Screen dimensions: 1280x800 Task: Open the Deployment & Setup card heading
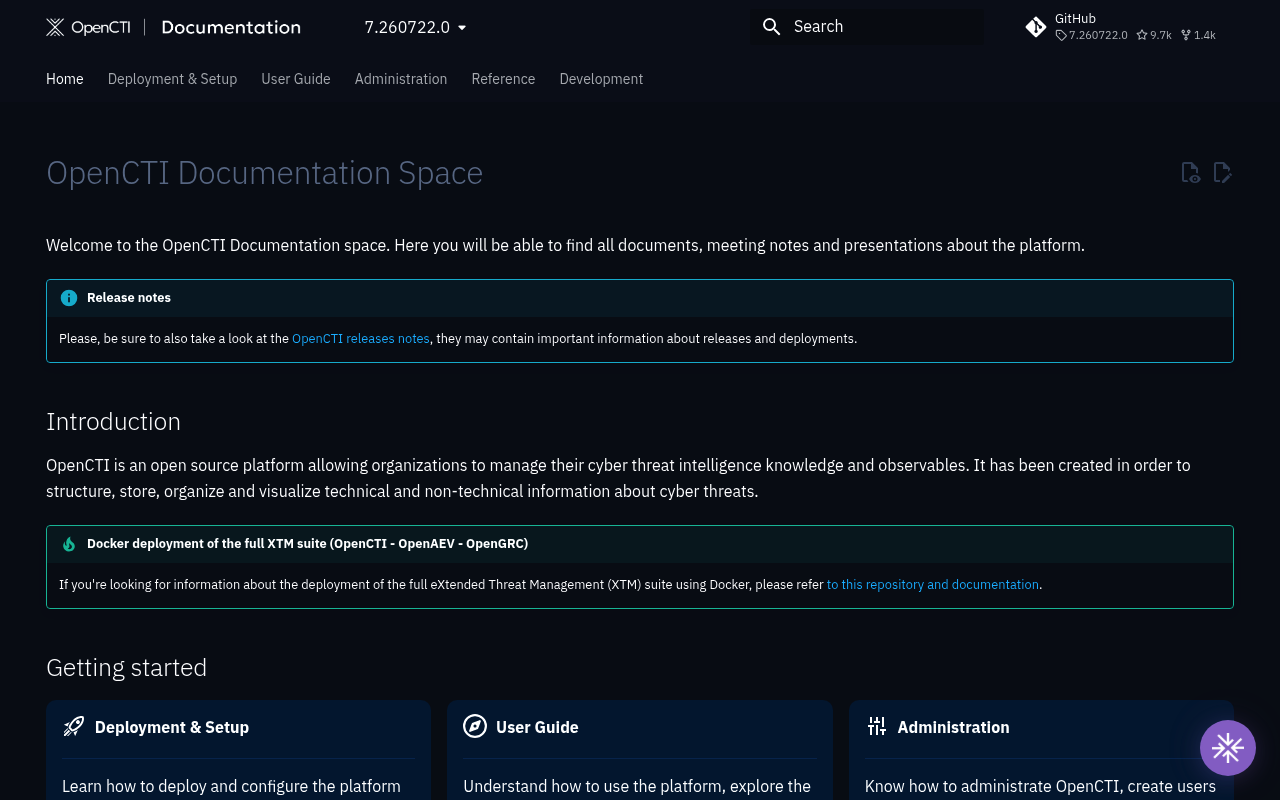coord(172,727)
